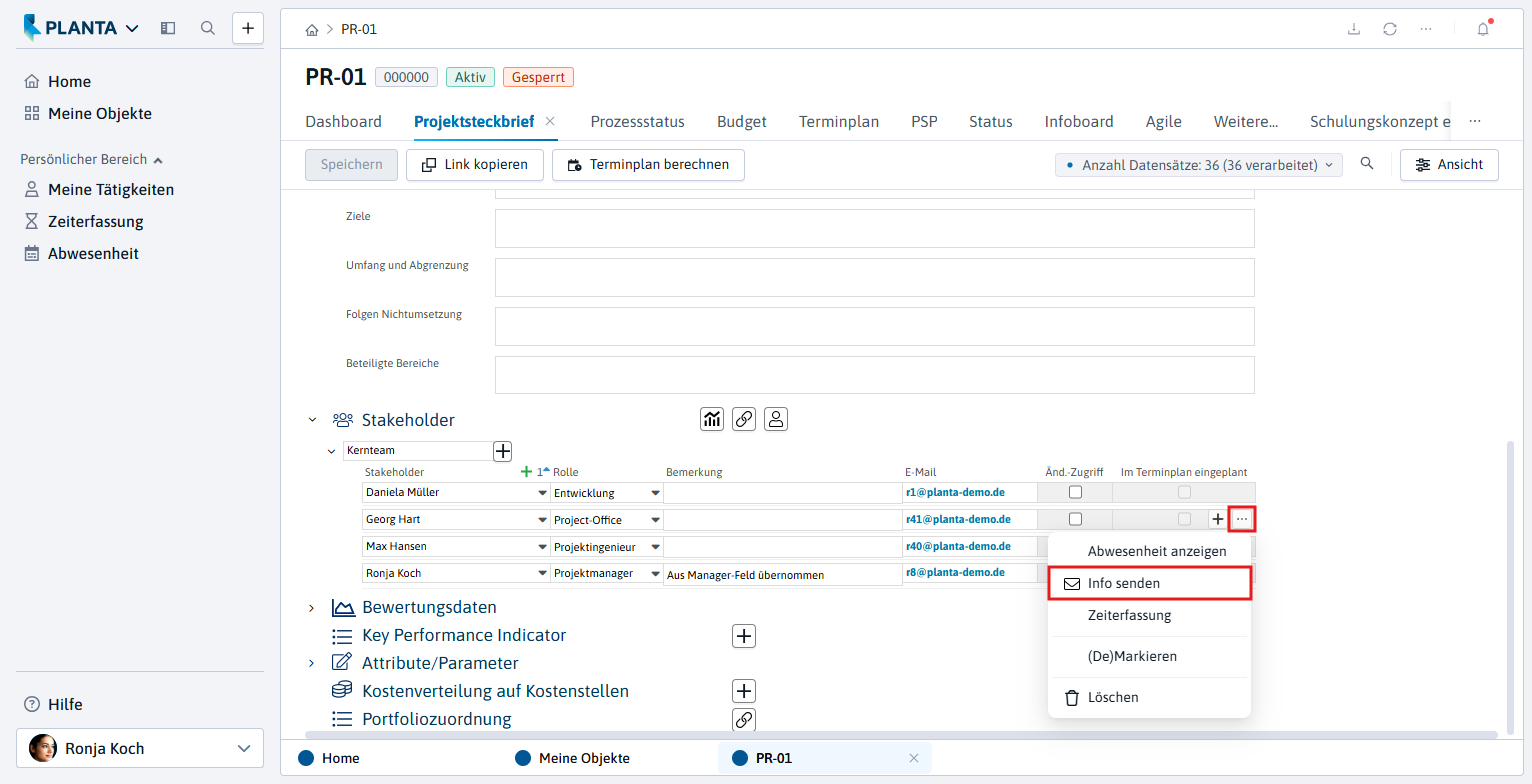This screenshot has height=784, width=1532.
Task: Add a Kostenverteilung auf Kostenstellen entry
Action: click(x=744, y=691)
